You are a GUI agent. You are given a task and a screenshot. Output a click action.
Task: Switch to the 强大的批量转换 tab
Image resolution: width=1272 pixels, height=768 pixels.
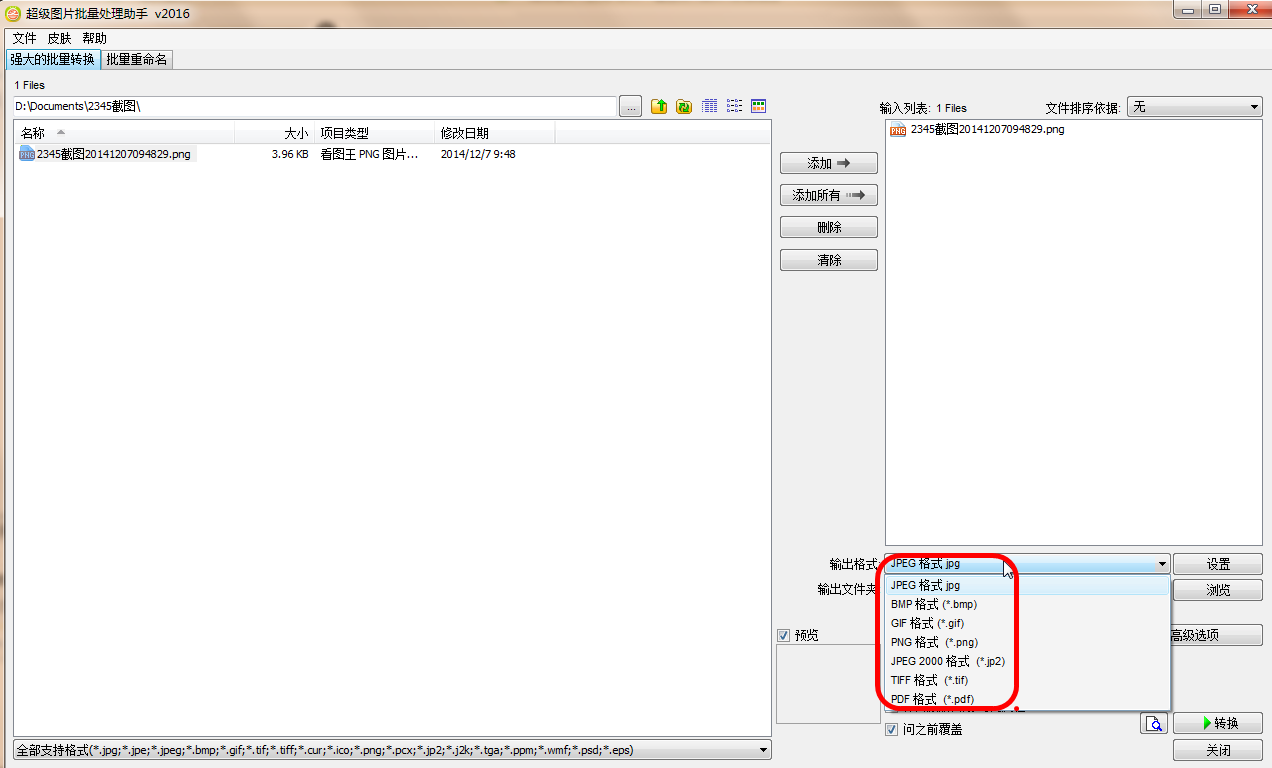[x=52, y=59]
